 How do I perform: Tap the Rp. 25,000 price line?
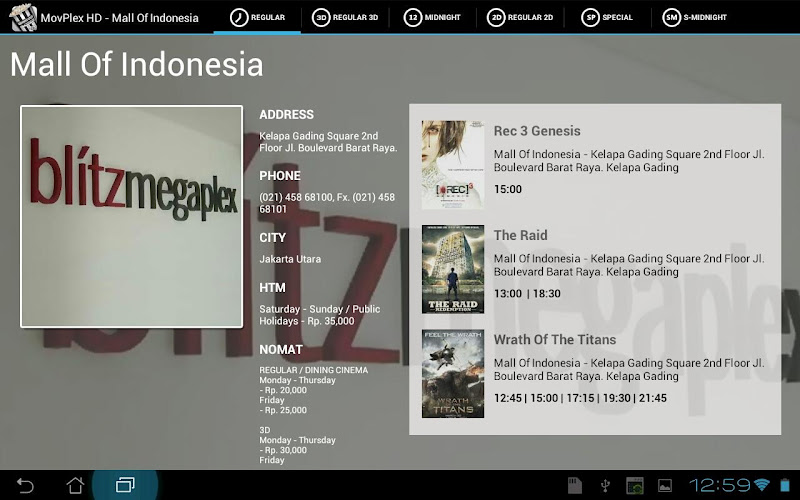click(283, 410)
